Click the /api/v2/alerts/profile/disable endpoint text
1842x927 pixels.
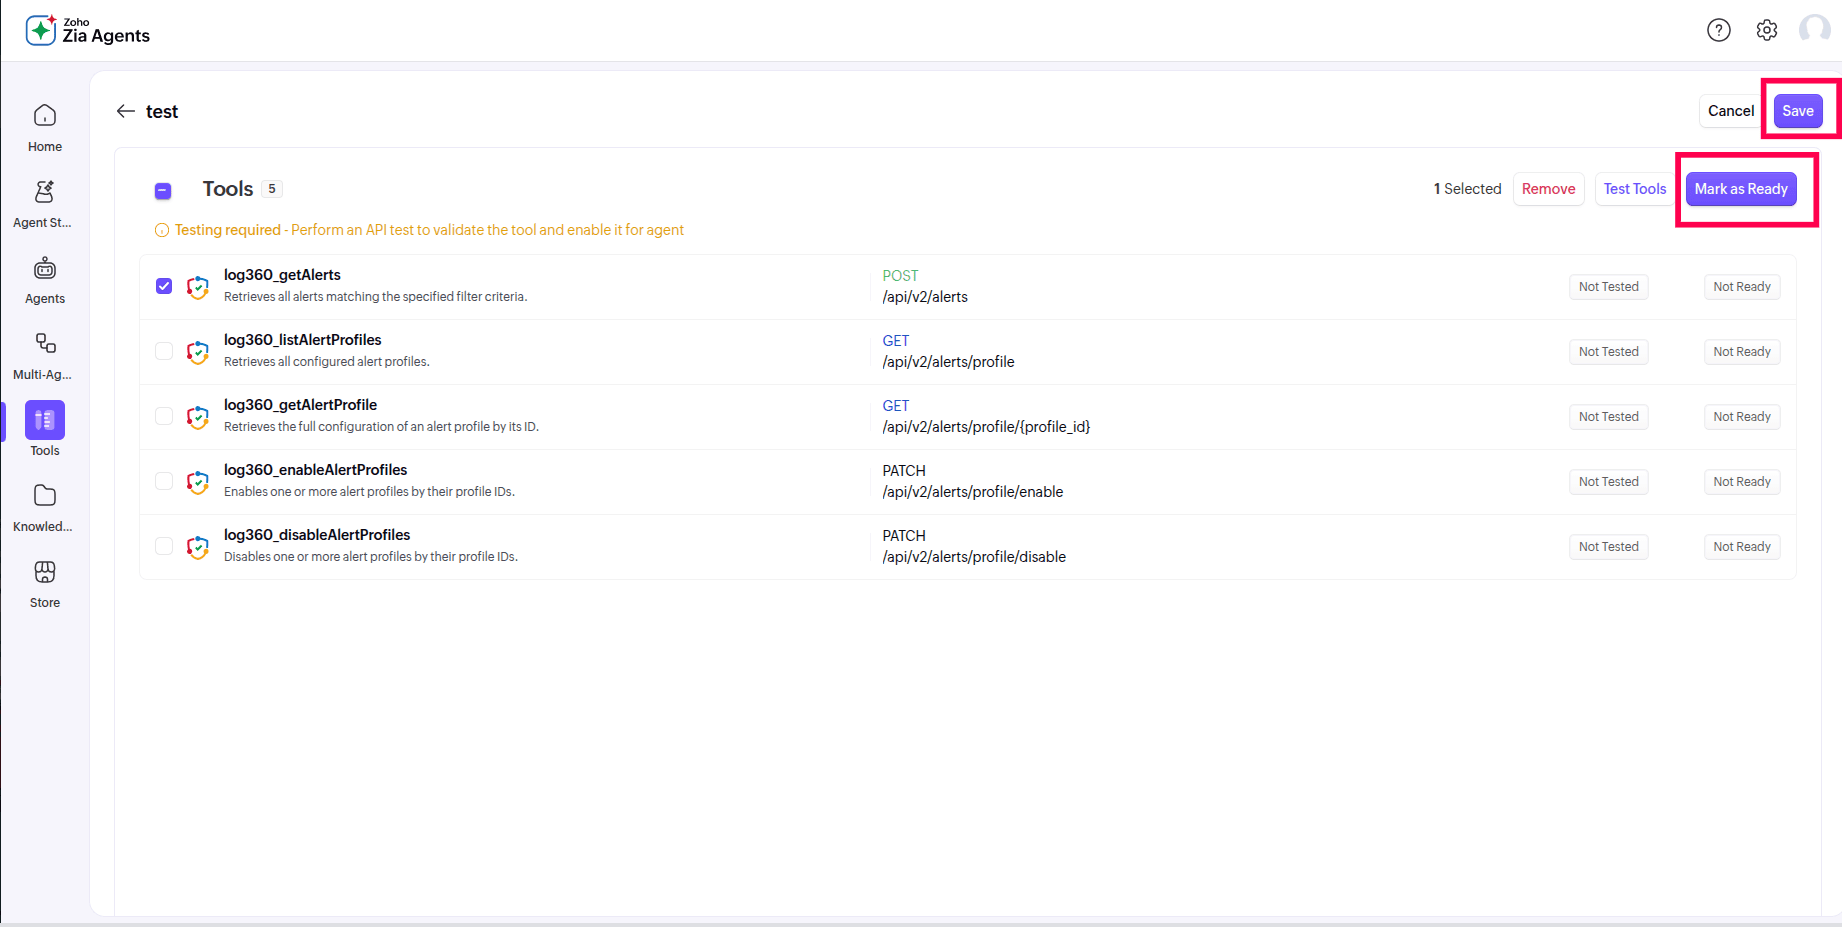[x=974, y=557]
